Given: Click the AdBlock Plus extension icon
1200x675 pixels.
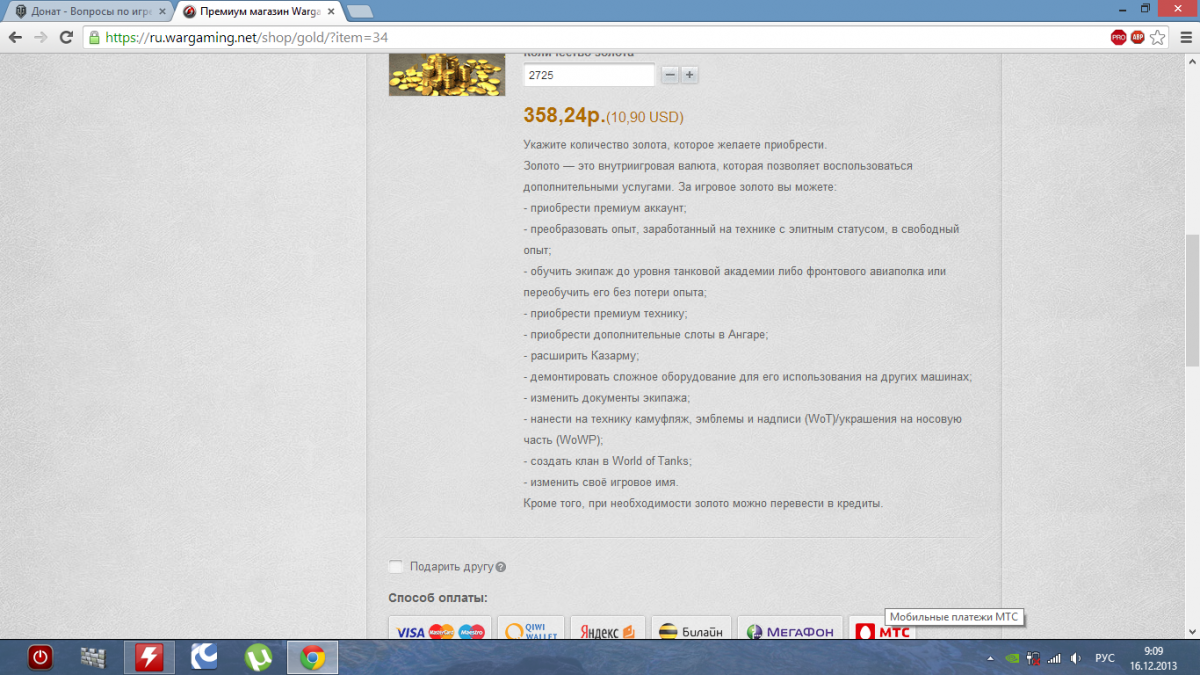Looking at the screenshot, I should tap(1138, 37).
